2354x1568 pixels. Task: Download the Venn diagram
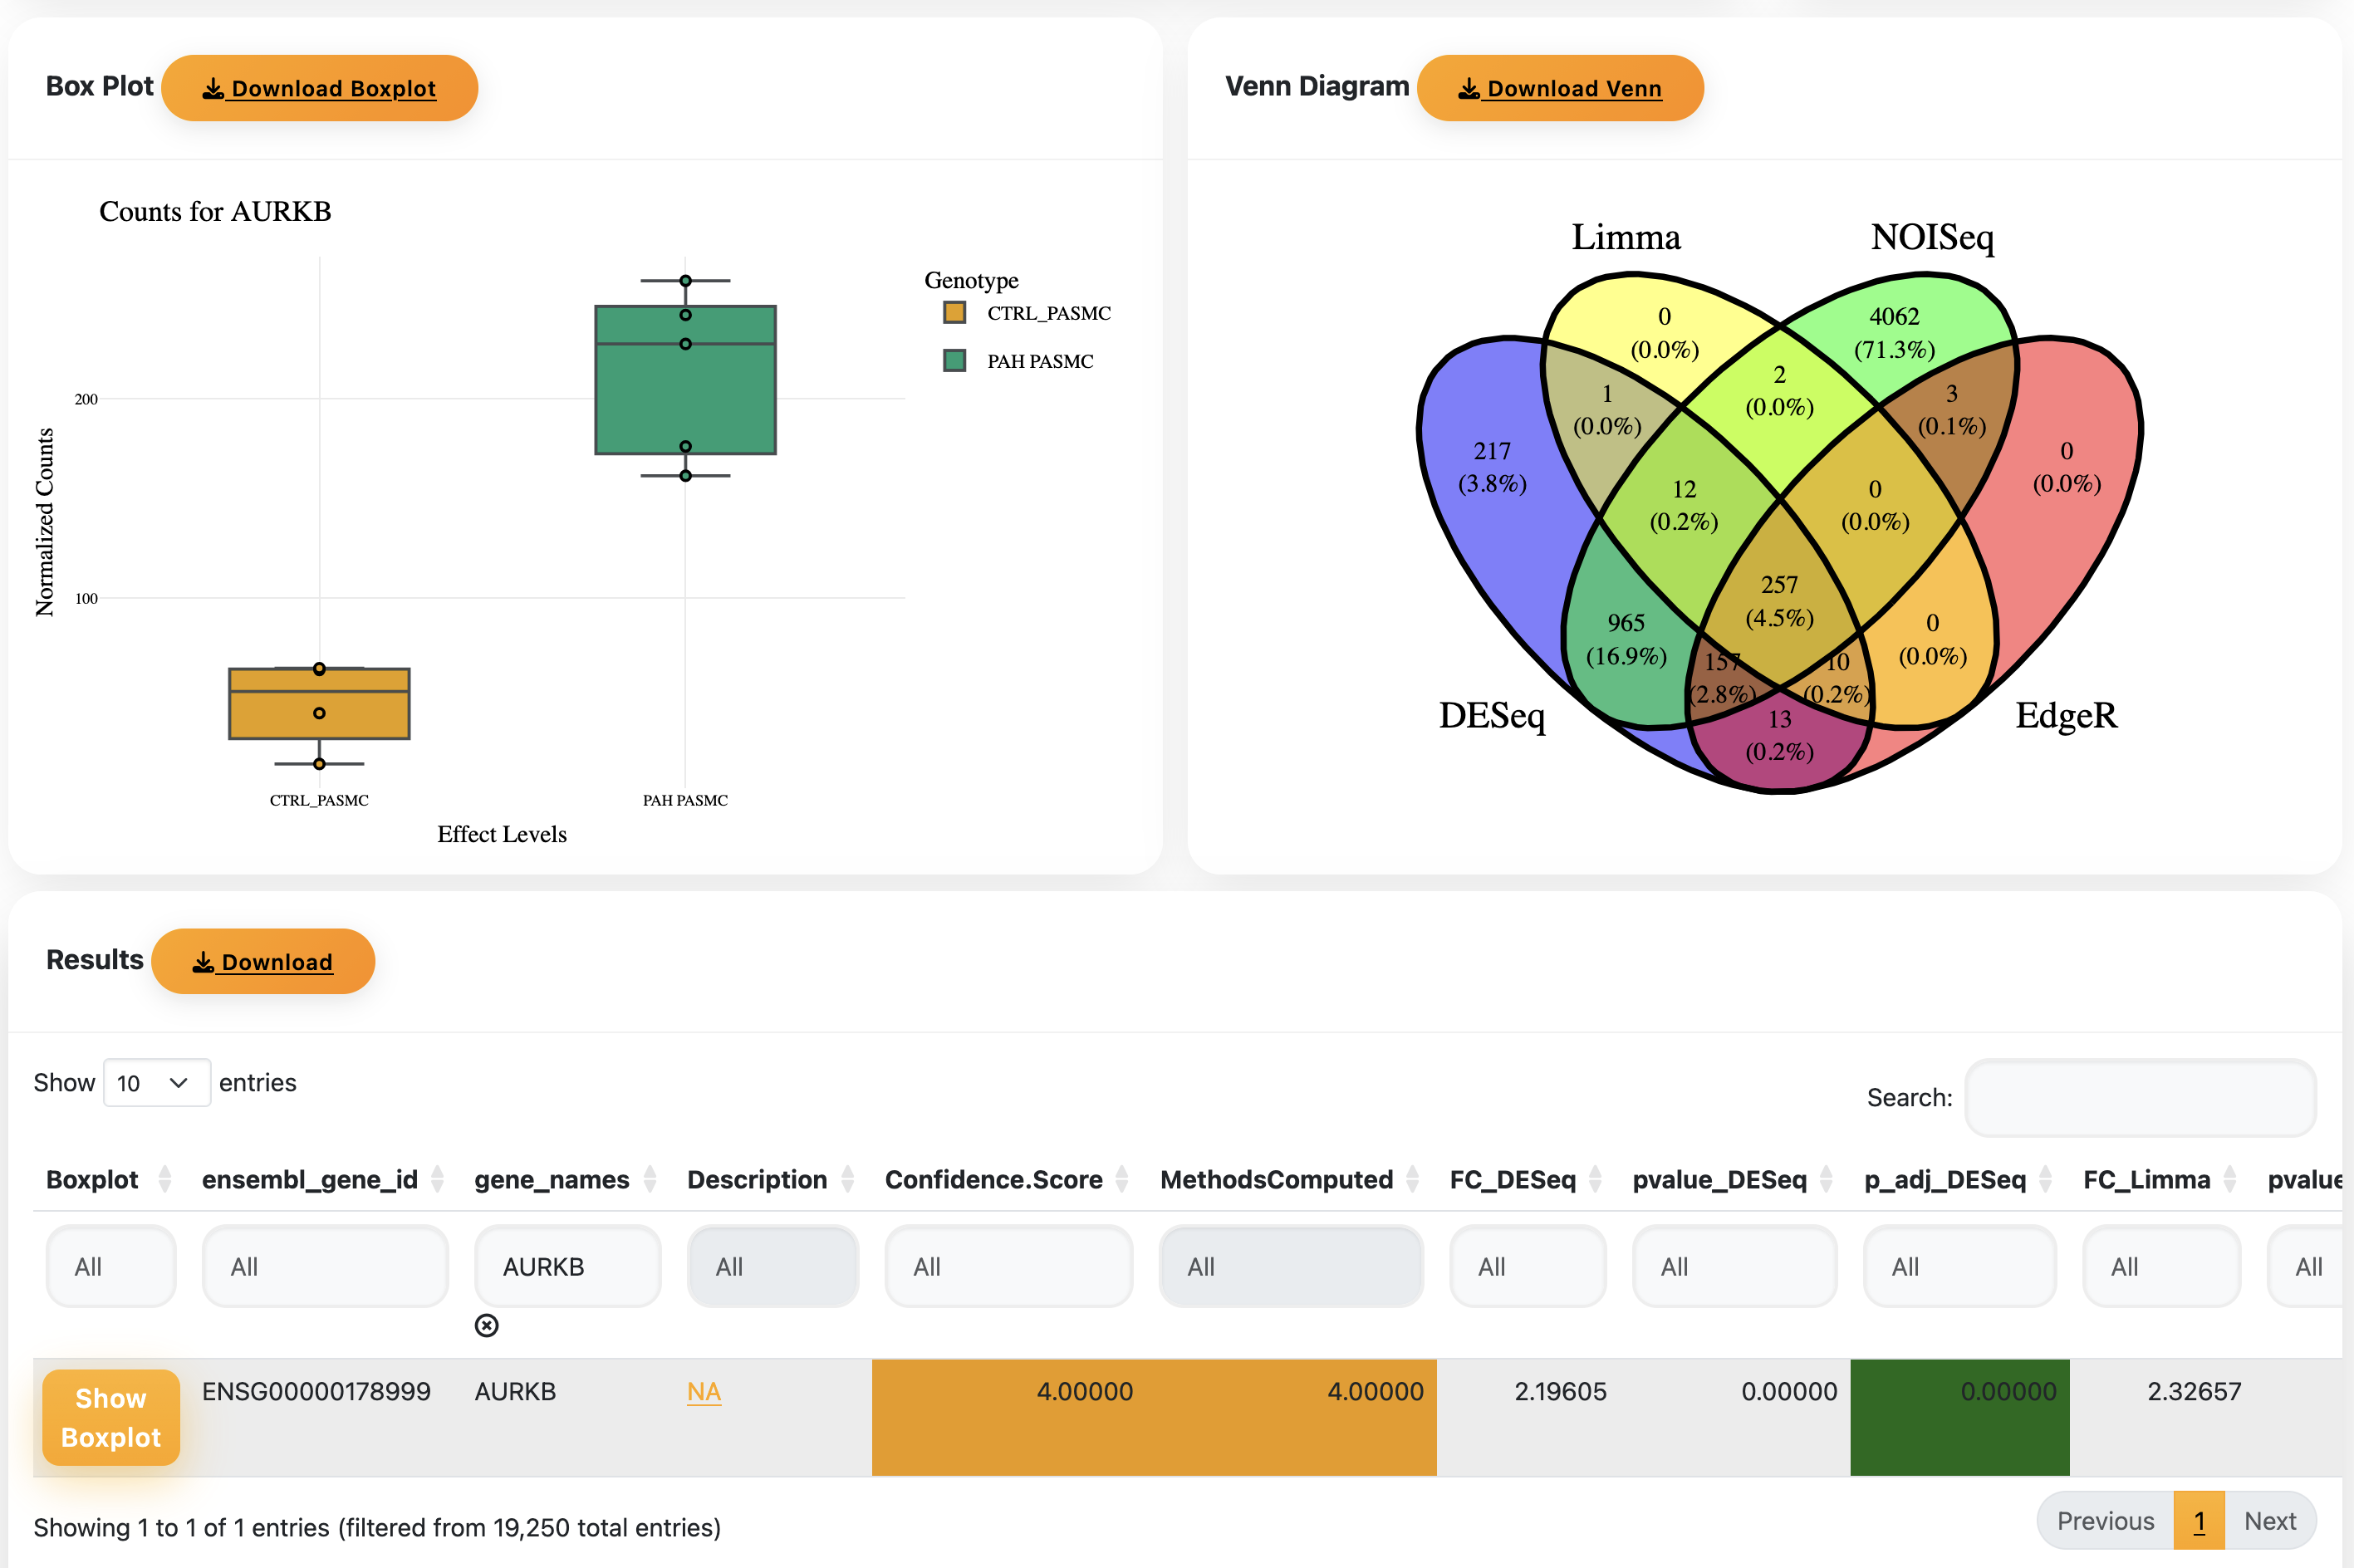(1559, 88)
